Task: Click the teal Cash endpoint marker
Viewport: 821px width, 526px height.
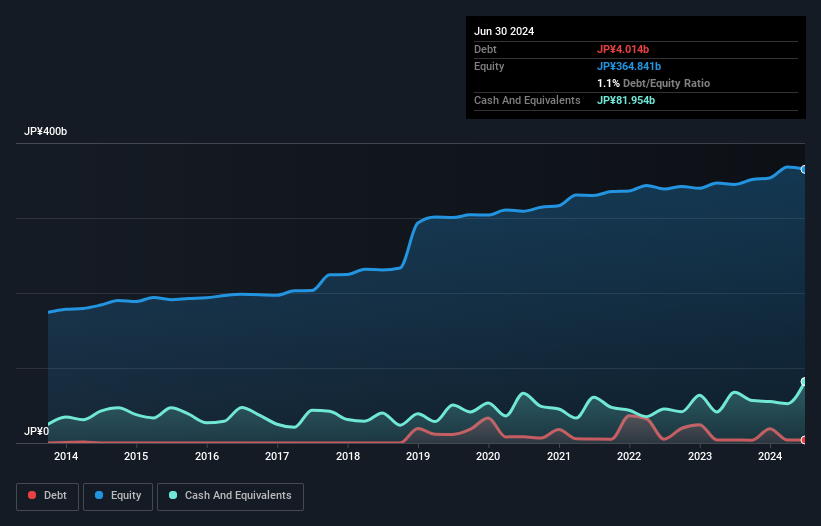Action: pos(803,382)
